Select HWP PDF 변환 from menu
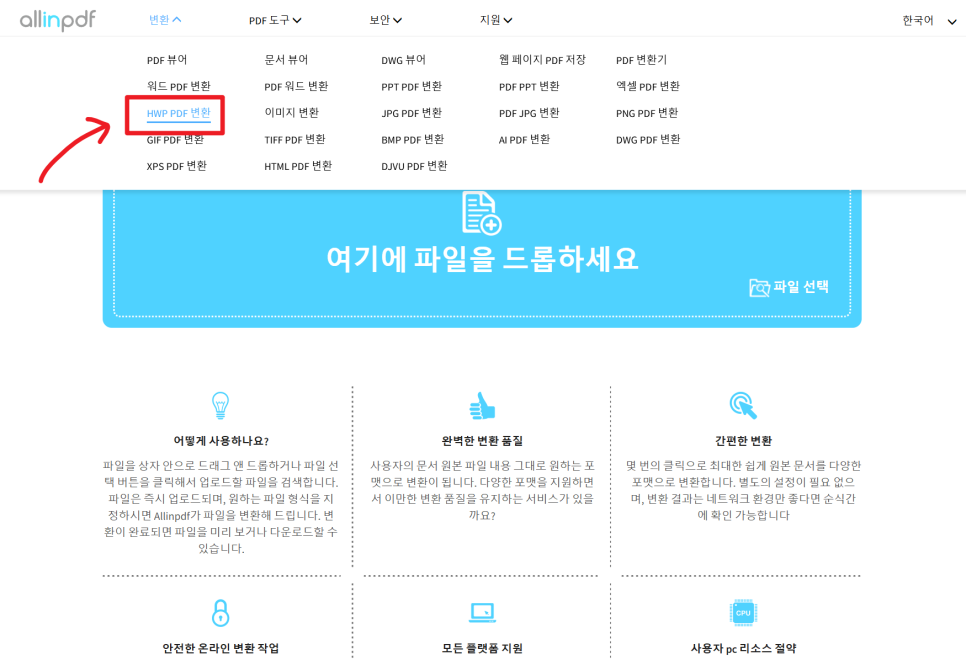966x660 pixels. click(x=179, y=113)
